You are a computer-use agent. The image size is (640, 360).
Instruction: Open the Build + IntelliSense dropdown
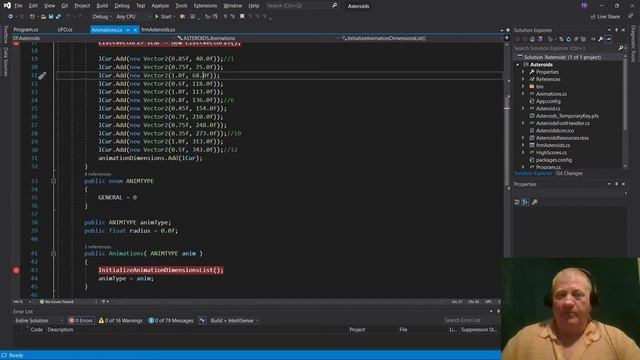[x=234, y=321]
